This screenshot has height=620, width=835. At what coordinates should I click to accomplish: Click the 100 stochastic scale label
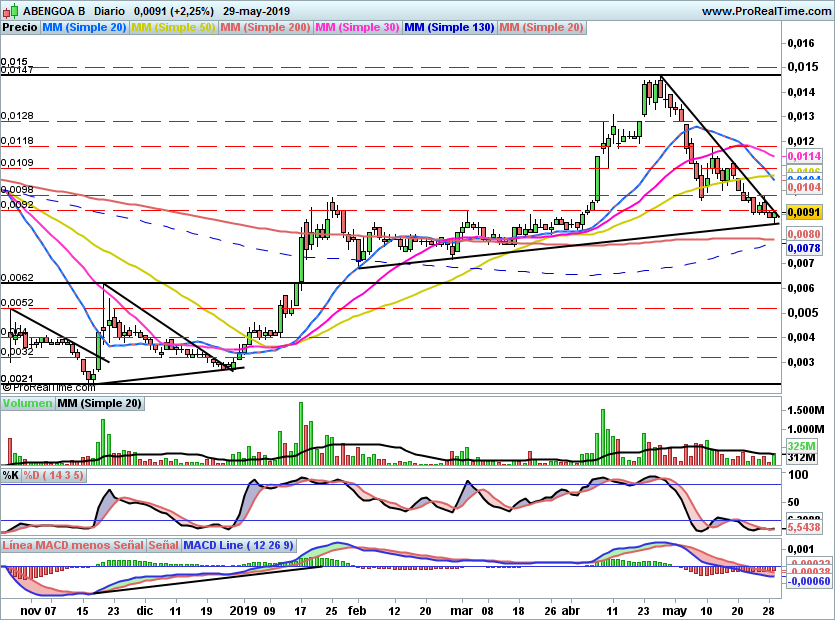pos(798,475)
